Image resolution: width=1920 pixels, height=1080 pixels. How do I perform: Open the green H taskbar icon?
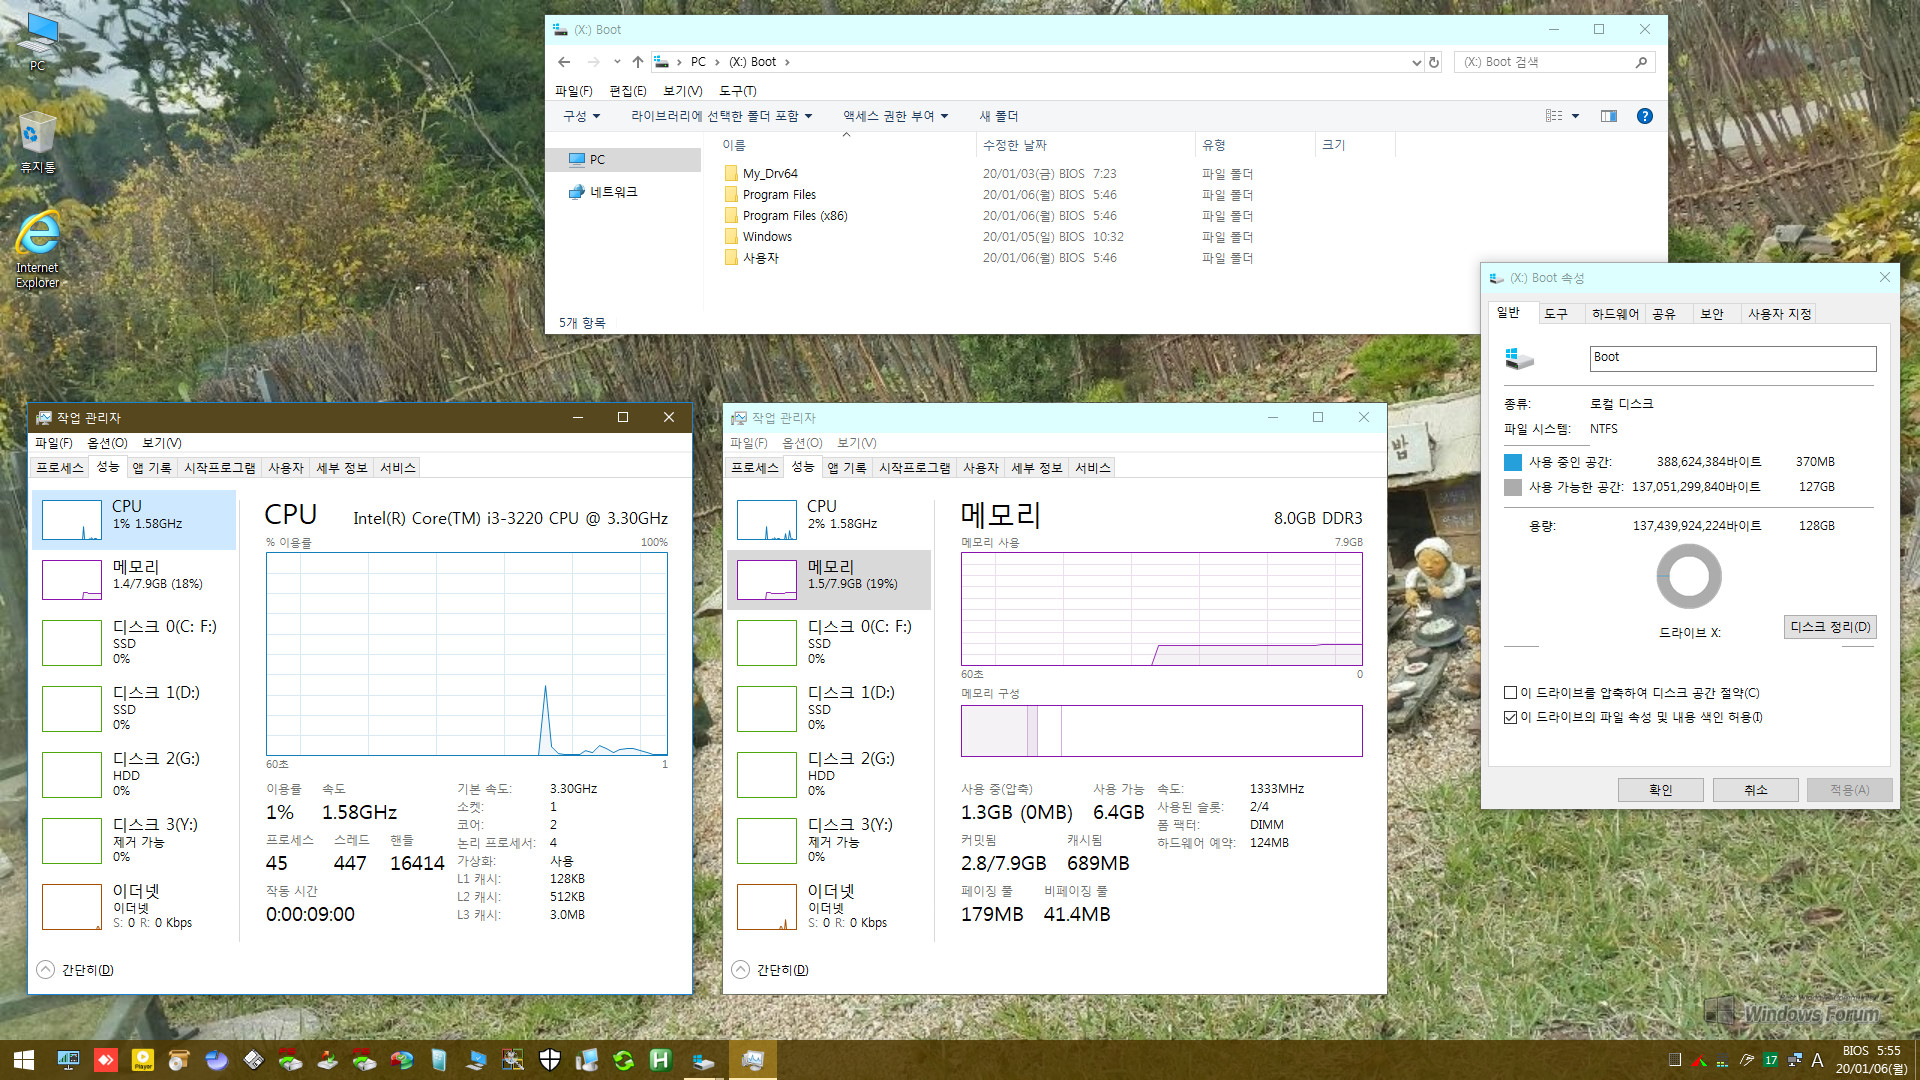click(x=661, y=1060)
